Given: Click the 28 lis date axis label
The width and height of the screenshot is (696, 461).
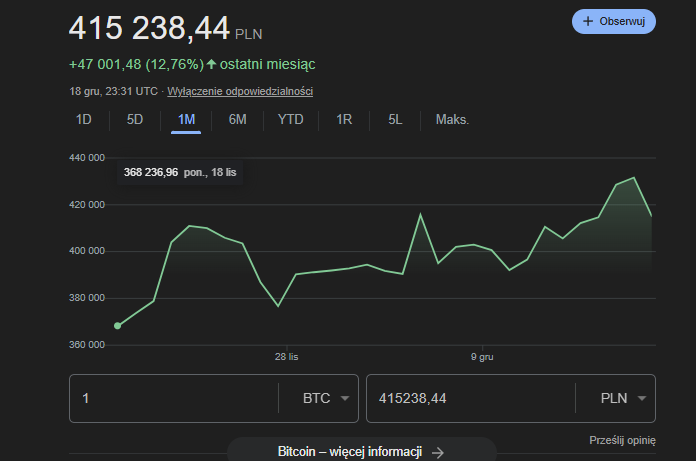Looking at the screenshot, I should coord(286,357).
